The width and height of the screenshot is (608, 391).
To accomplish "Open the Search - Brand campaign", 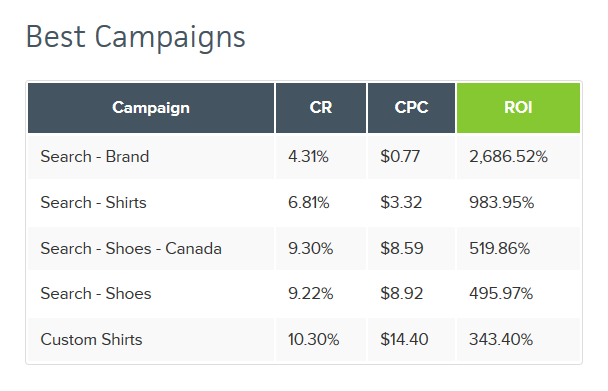I will [95, 157].
